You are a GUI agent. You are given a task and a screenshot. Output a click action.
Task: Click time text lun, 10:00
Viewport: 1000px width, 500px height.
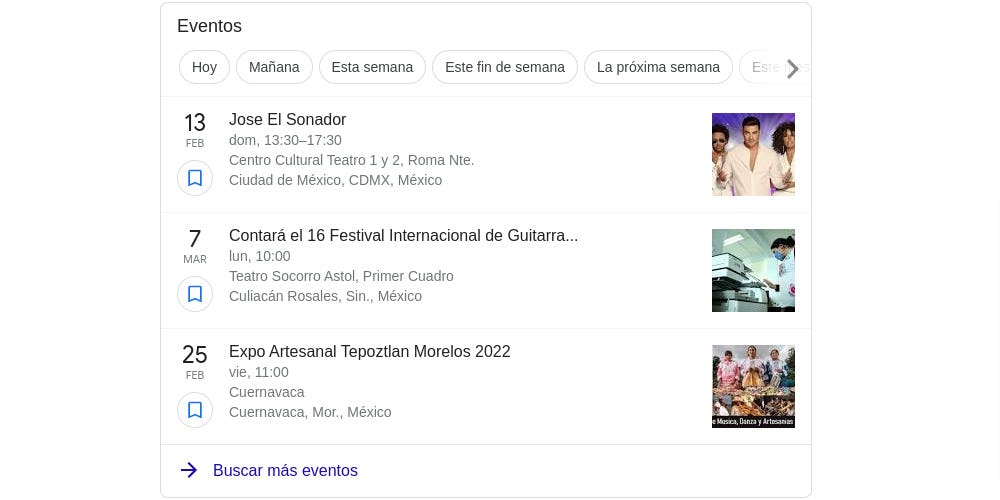pyautogui.click(x=260, y=256)
